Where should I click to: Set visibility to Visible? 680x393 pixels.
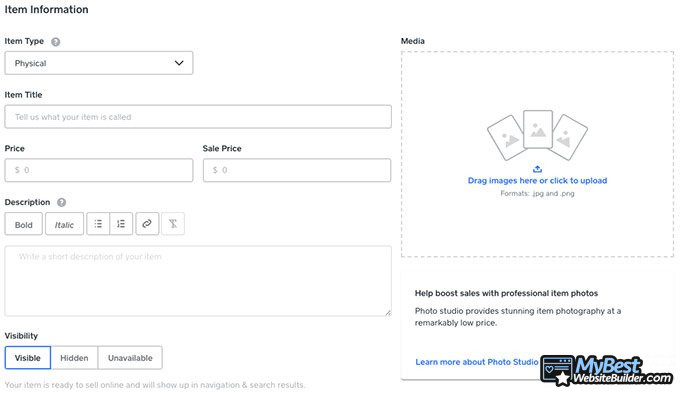(x=28, y=358)
